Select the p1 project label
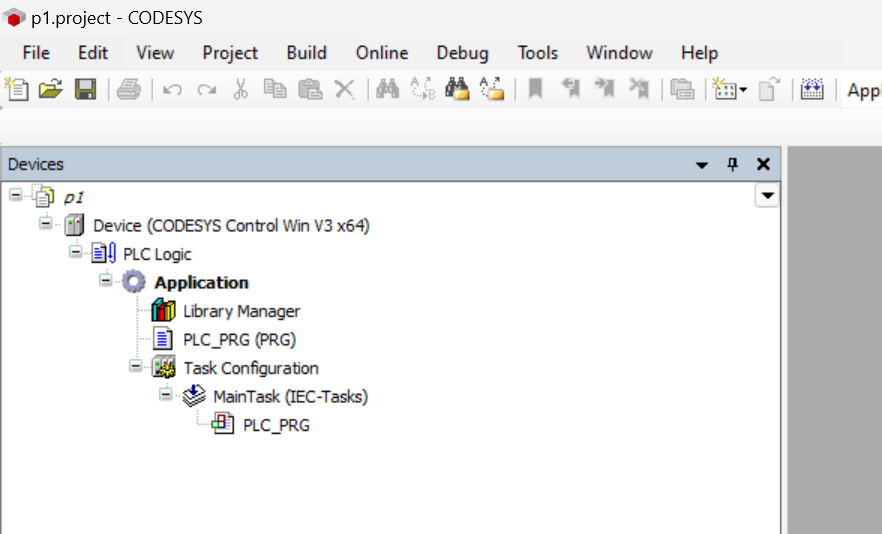This screenshot has width=882, height=534. click(x=74, y=198)
